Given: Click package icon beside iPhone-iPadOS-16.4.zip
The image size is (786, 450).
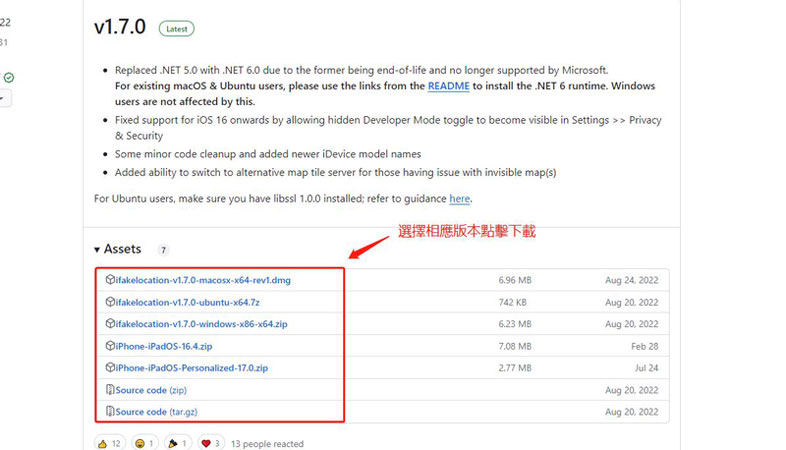Looking at the screenshot, I should (110, 346).
